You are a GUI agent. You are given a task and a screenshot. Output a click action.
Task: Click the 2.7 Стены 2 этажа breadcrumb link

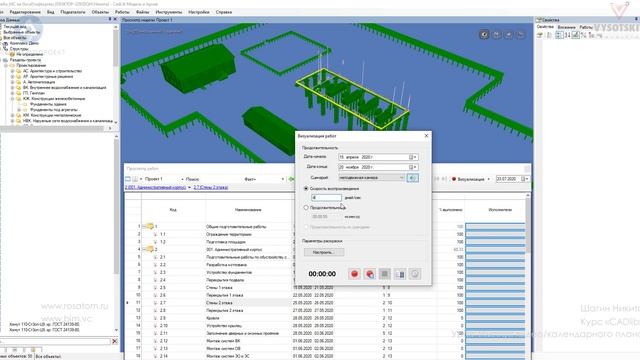(211, 187)
